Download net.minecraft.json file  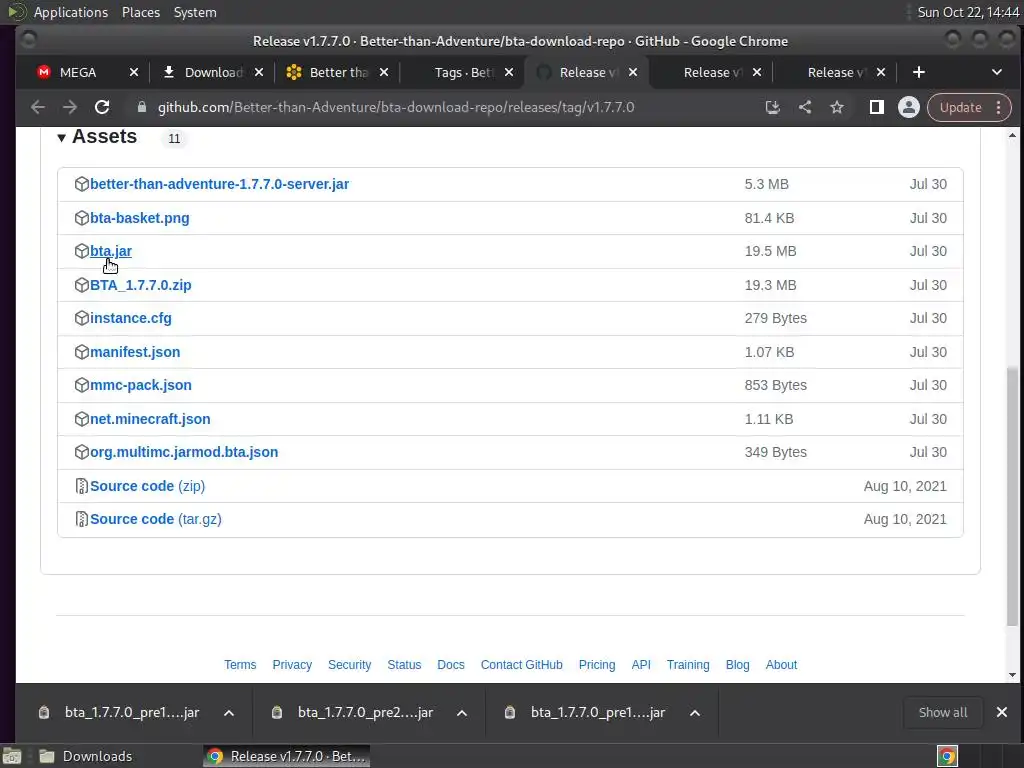(150, 419)
